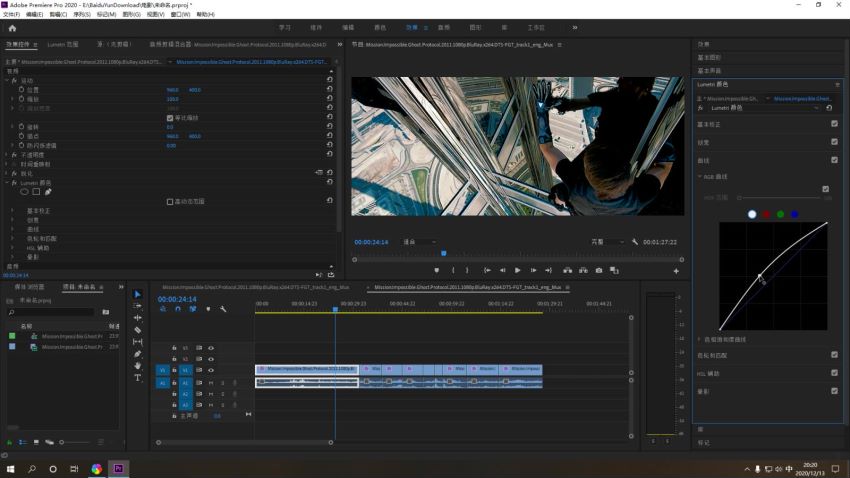
Task: Select red curve channel
Action: coord(766,215)
